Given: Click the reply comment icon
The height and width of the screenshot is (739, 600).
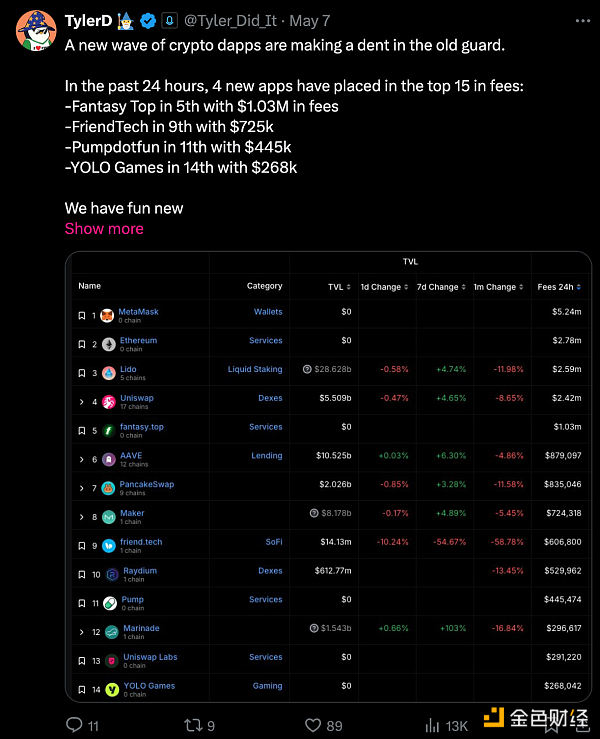Looking at the screenshot, I should [74, 724].
